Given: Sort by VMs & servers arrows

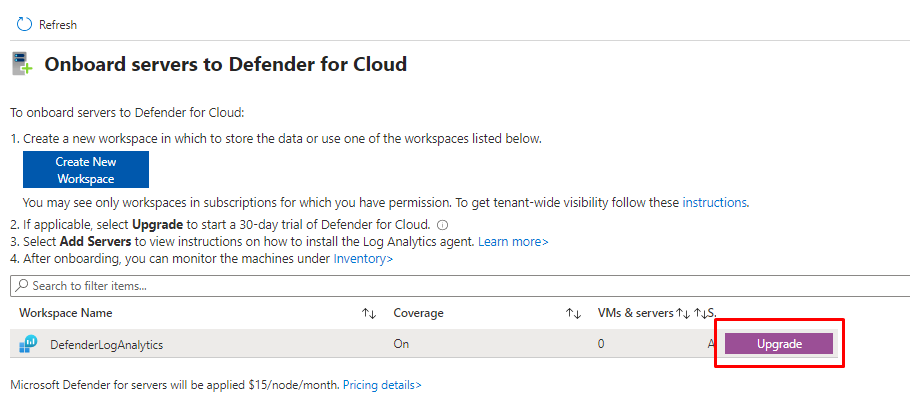Looking at the screenshot, I should pyautogui.click(x=683, y=313).
